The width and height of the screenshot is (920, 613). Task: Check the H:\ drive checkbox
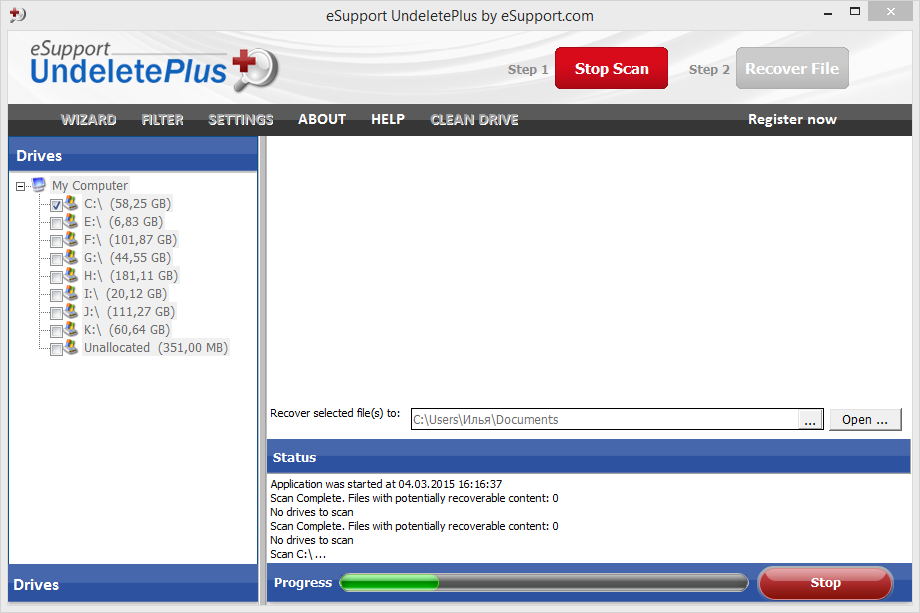(x=56, y=277)
